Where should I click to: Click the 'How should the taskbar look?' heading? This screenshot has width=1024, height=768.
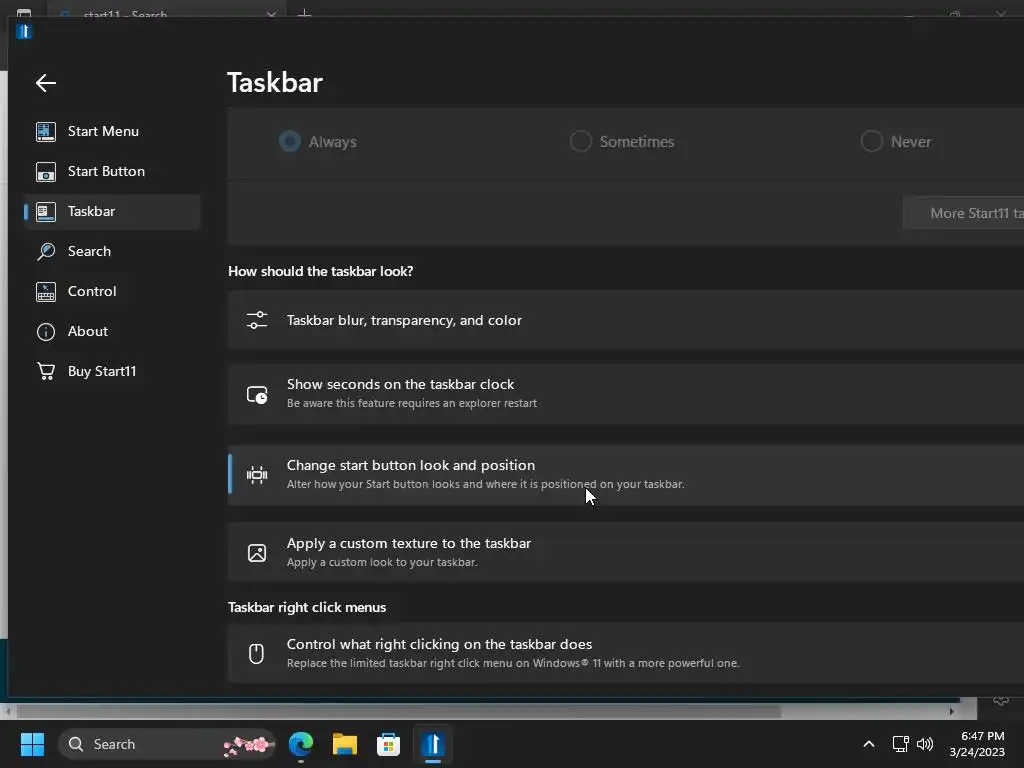(320, 271)
